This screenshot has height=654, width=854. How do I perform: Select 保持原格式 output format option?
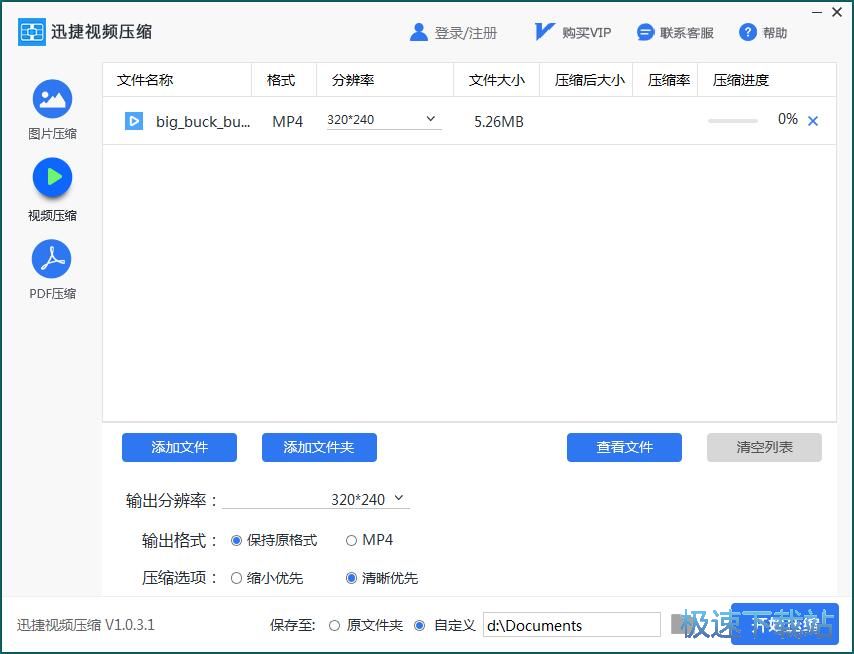pos(237,540)
